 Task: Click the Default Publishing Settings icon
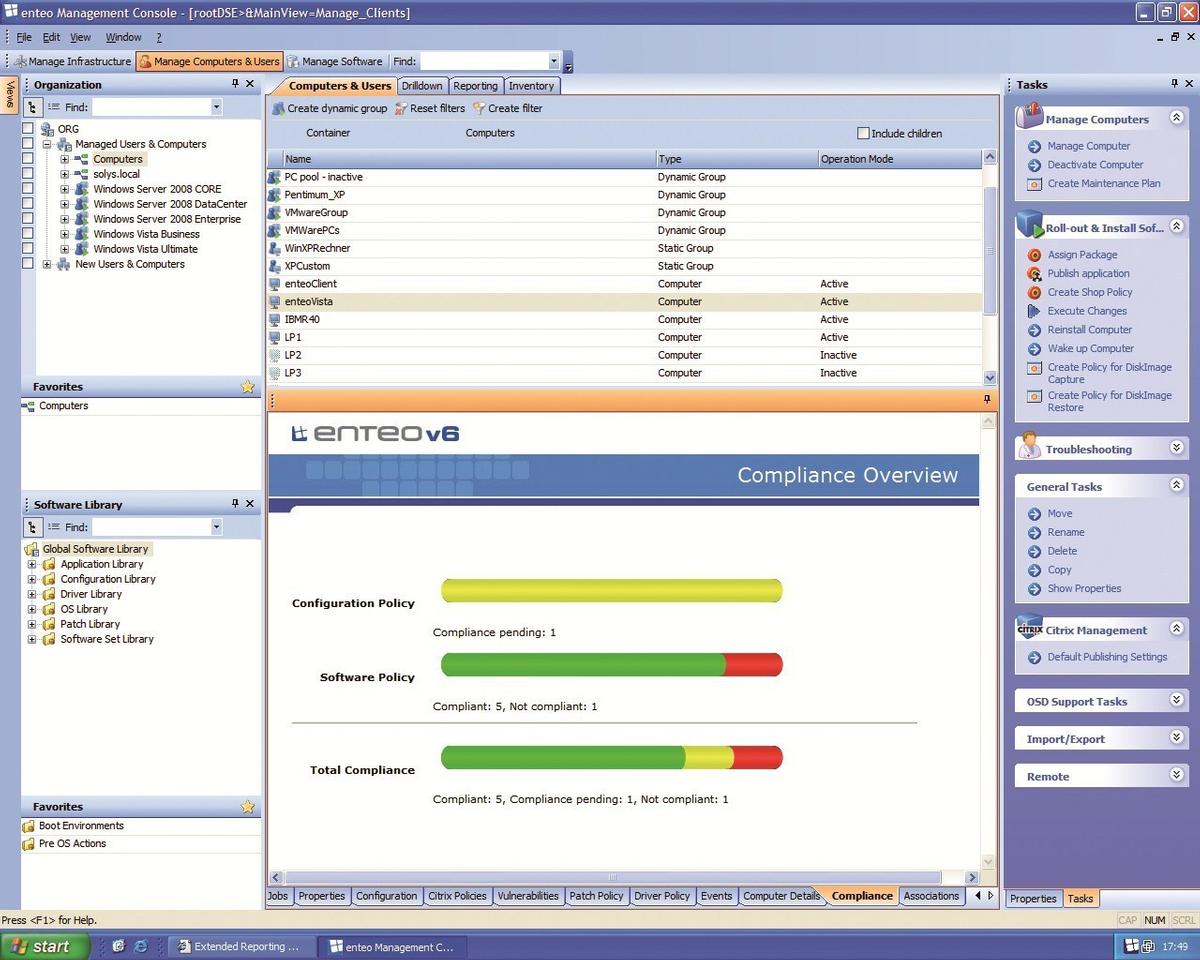(x=1035, y=658)
